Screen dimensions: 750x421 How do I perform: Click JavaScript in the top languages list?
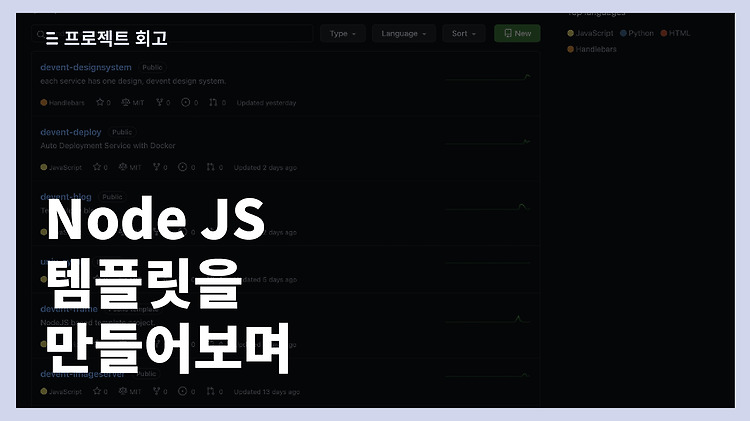pyautogui.click(x=594, y=33)
